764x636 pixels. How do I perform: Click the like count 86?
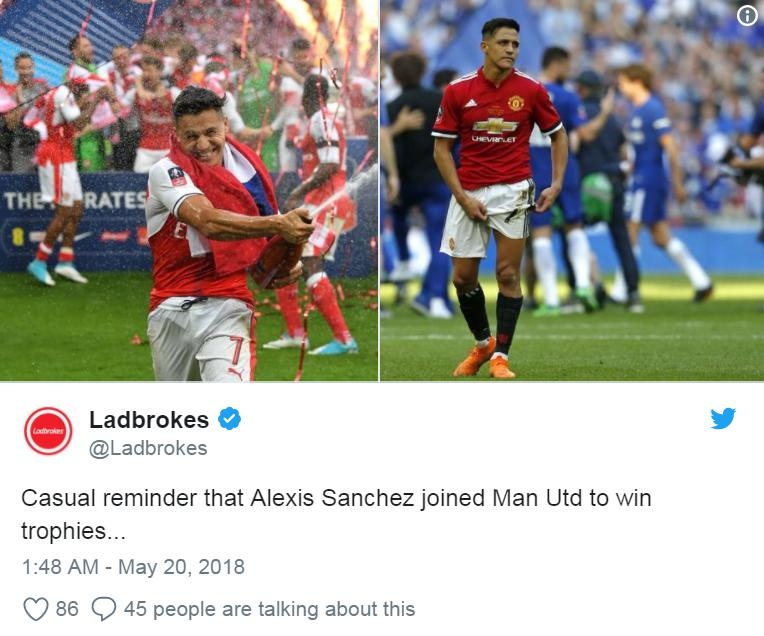tap(67, 609)
